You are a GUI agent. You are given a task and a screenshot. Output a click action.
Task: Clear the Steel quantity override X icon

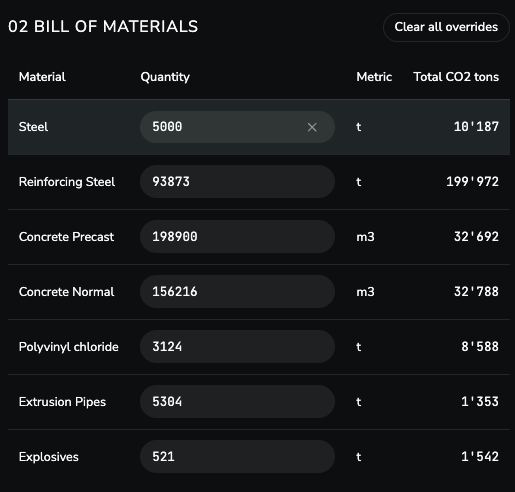312,127
